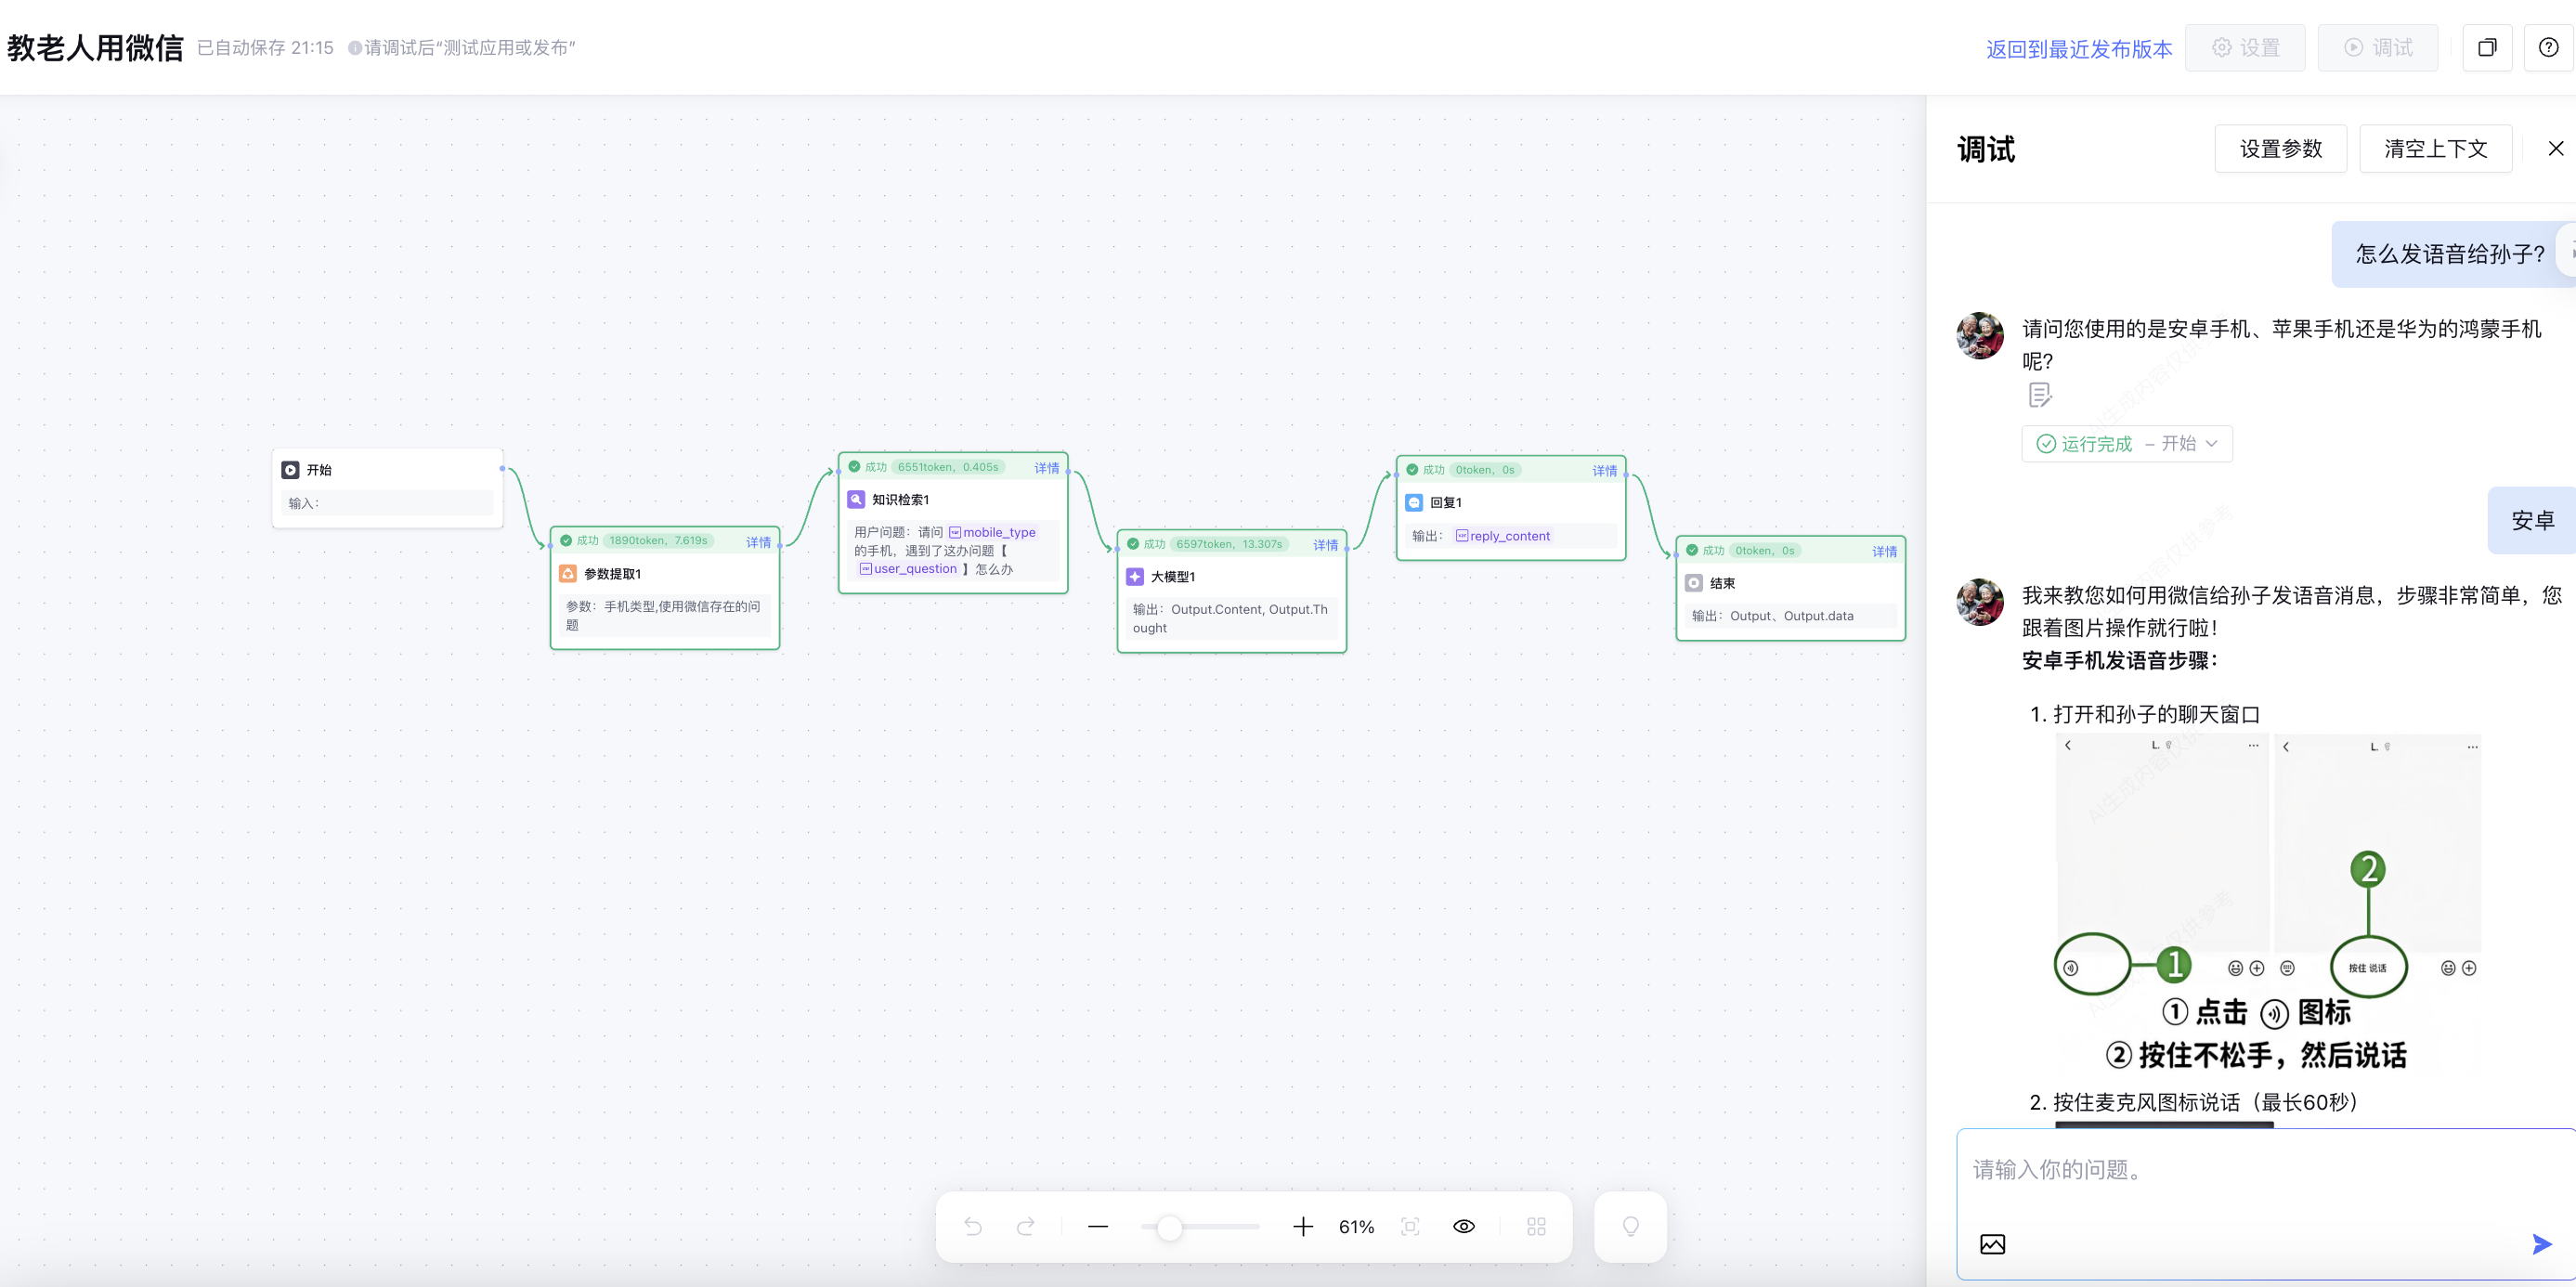Click the 请输入你的问题 input field
This screenshot has width=2576, height=1287.
tap(2240, 1169)
